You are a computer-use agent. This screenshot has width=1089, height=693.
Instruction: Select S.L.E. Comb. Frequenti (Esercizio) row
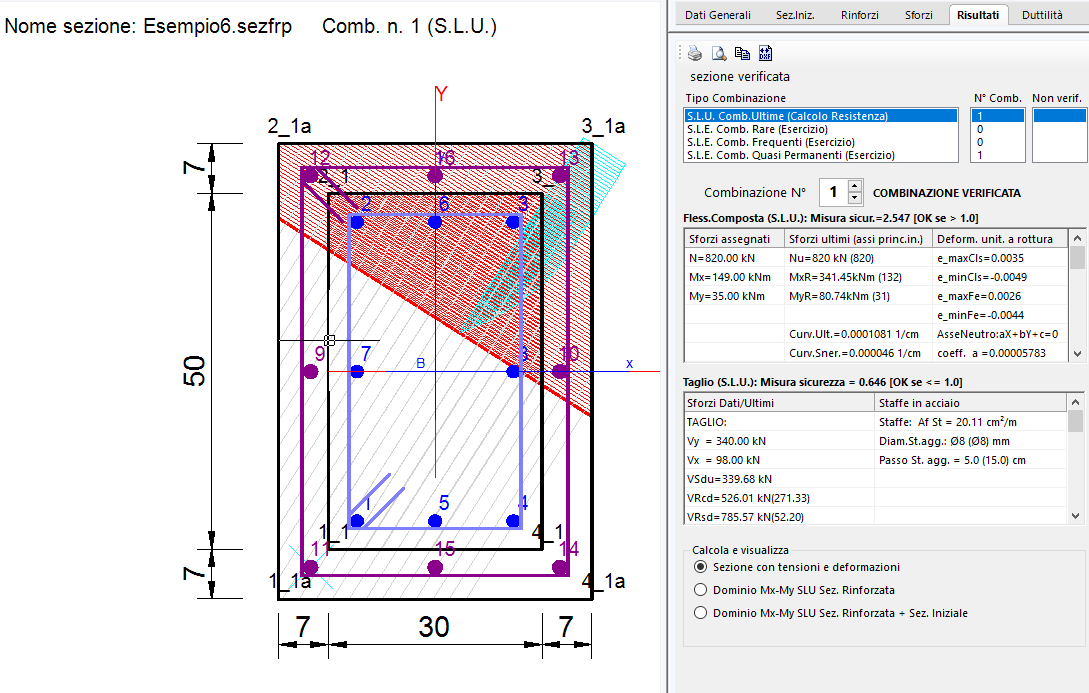tap(821, 142)
